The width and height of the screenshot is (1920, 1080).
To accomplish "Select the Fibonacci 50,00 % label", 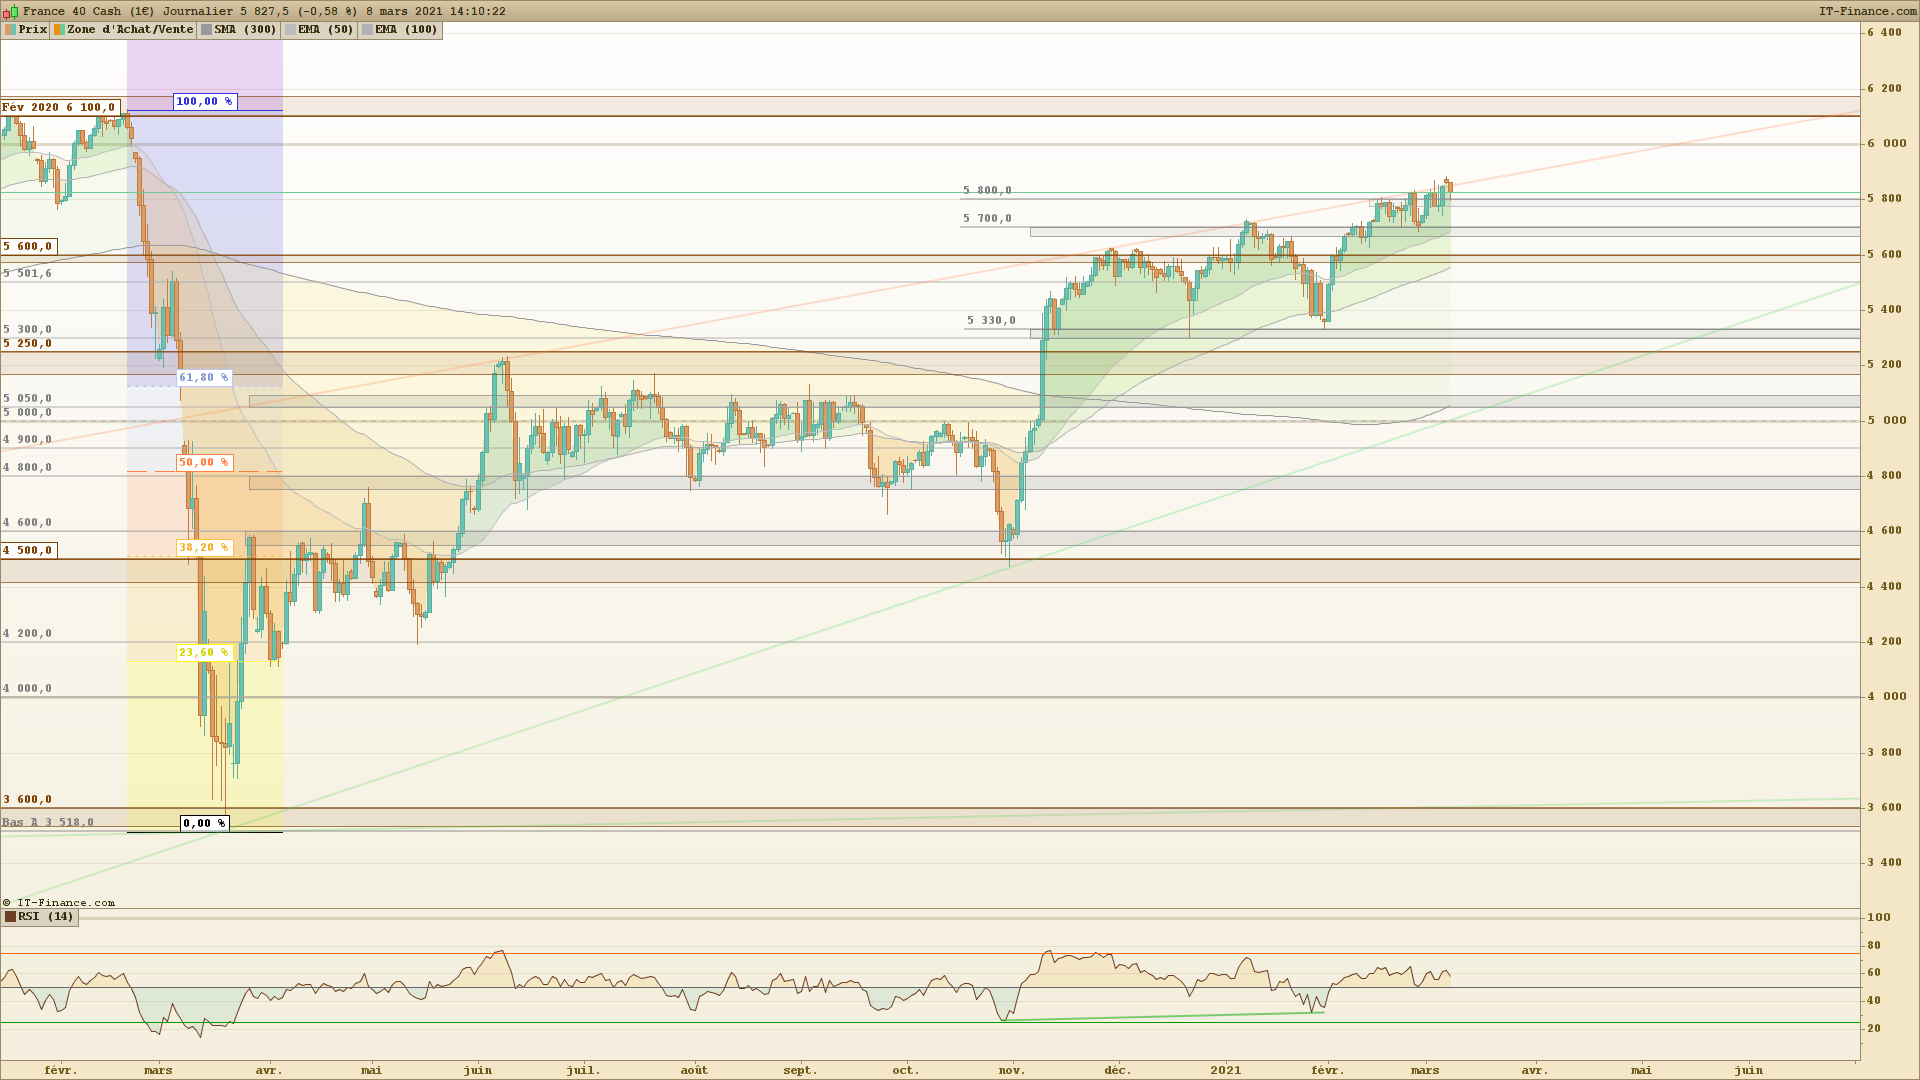I will [x=204, y=463].
